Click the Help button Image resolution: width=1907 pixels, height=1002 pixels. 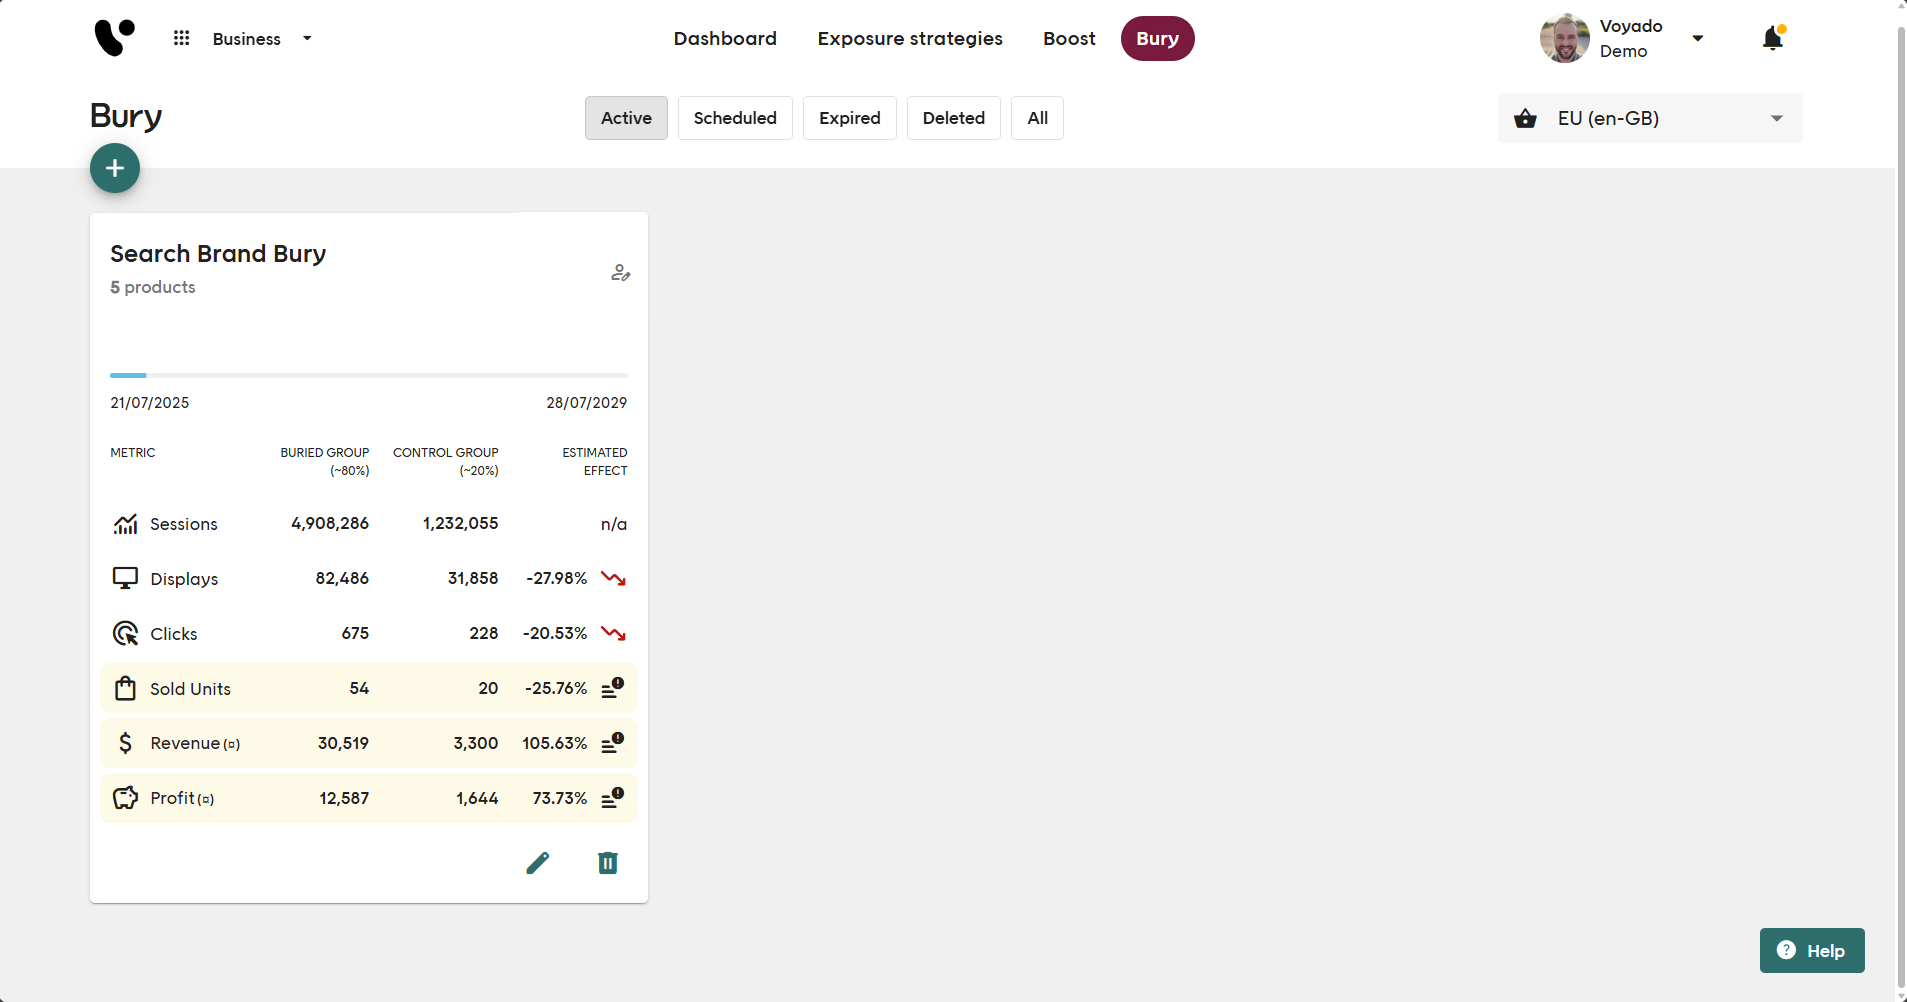1811,951
